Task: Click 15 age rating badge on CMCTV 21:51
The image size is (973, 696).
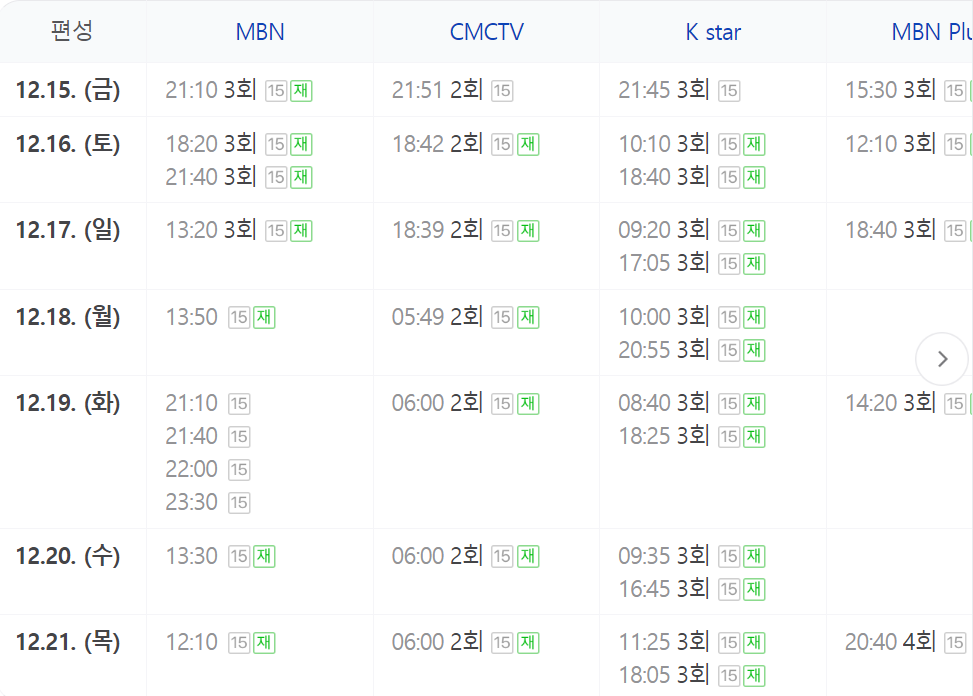Action: [x=502, y=91]
